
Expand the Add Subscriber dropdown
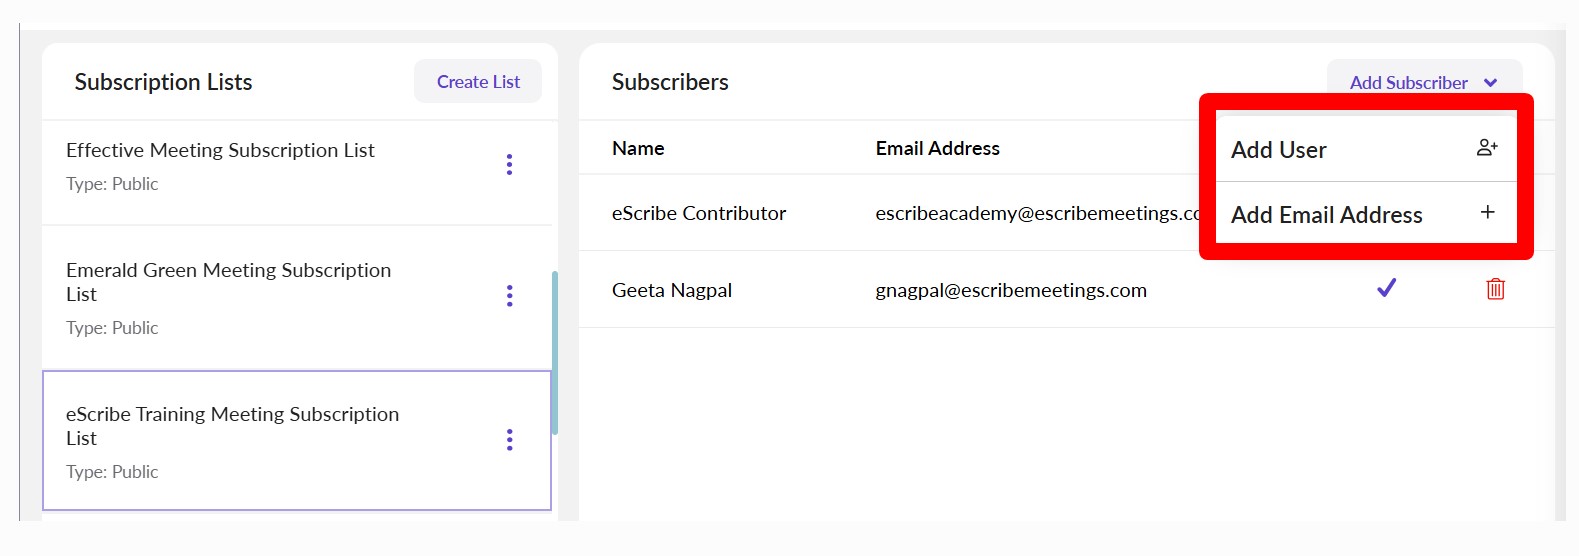[1409, 83]
